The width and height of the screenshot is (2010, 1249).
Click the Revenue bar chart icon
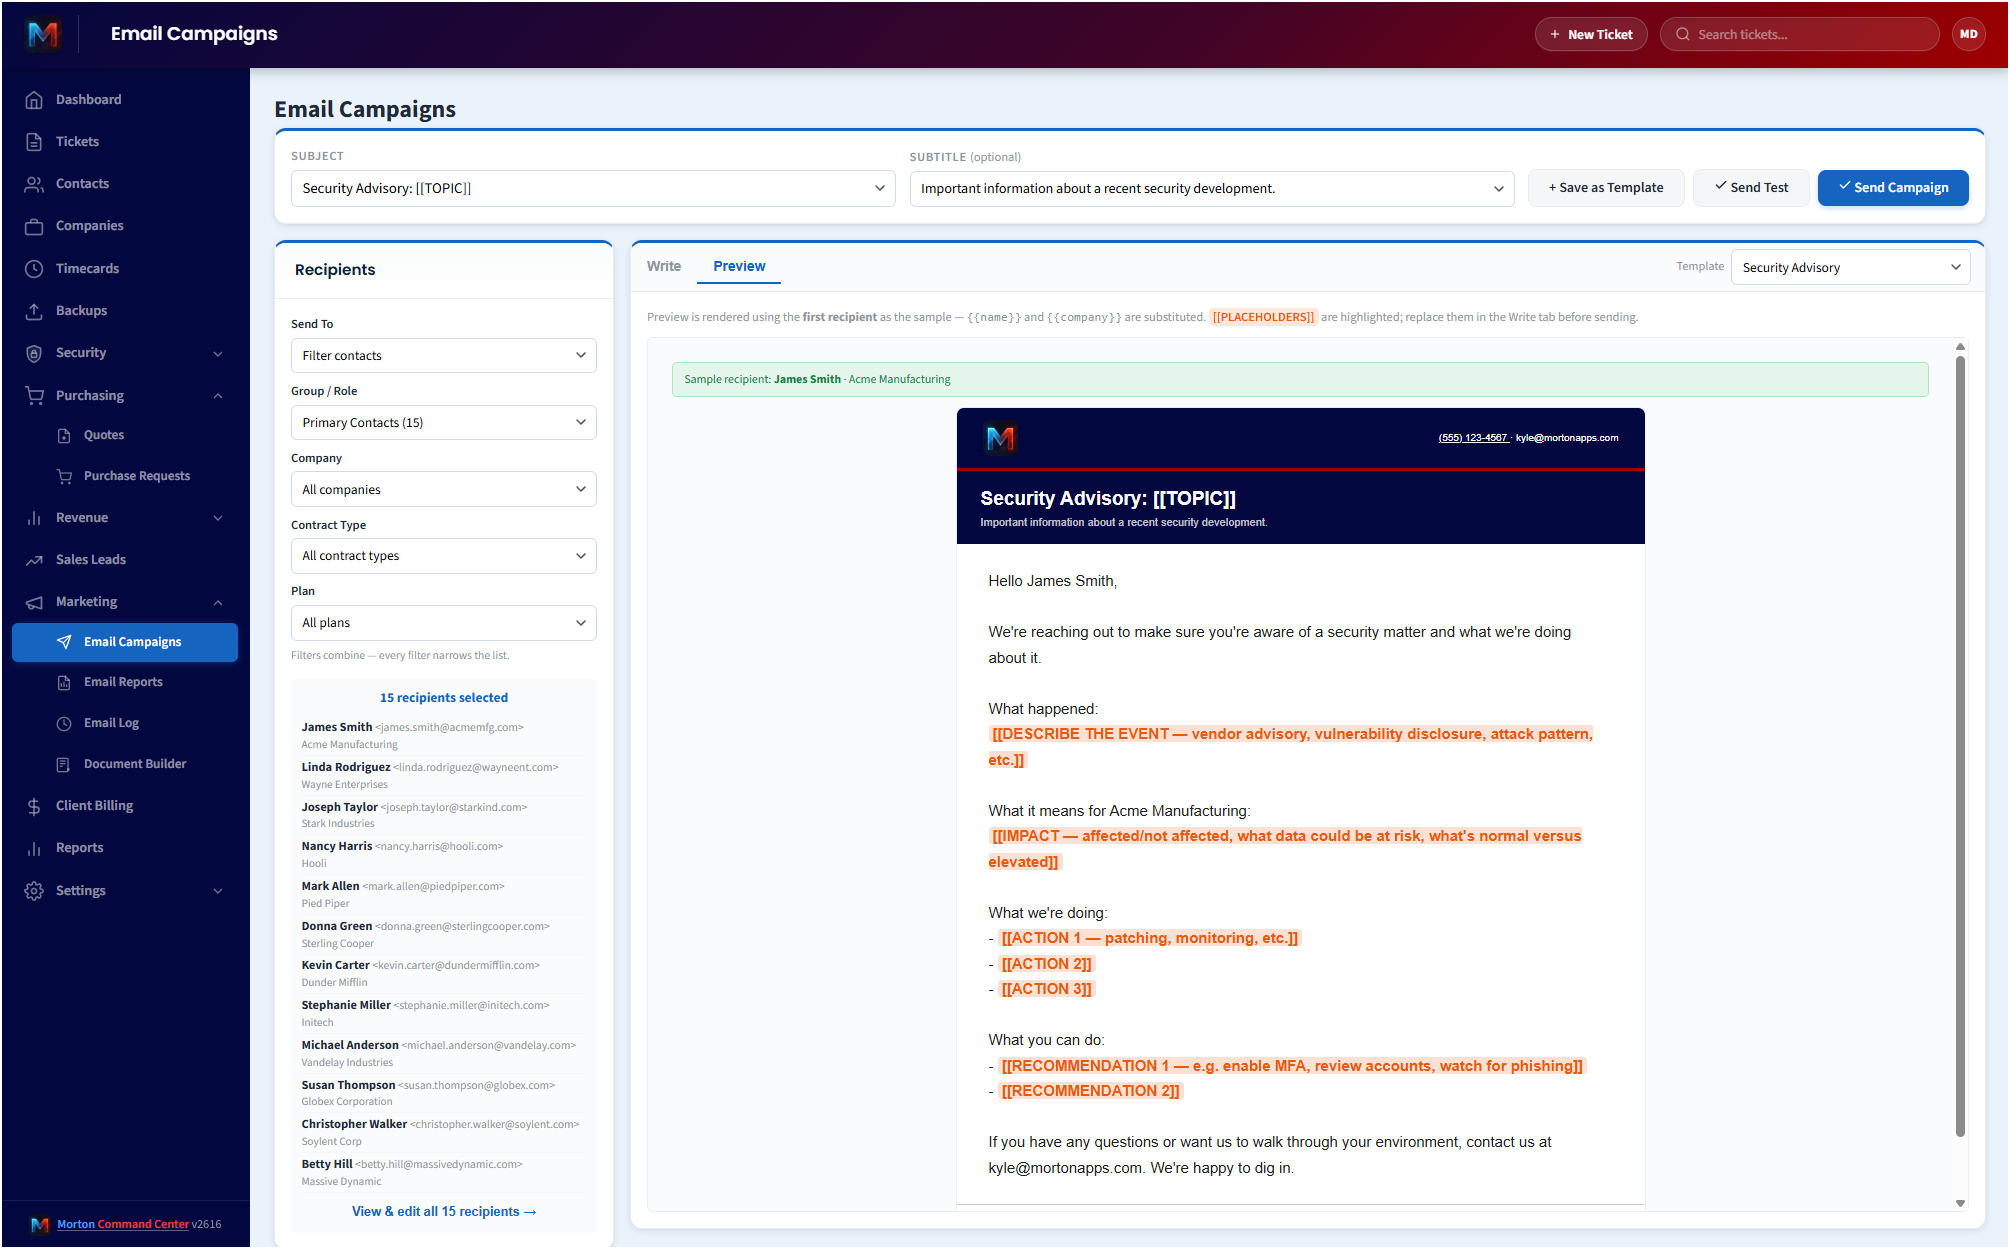34,517
